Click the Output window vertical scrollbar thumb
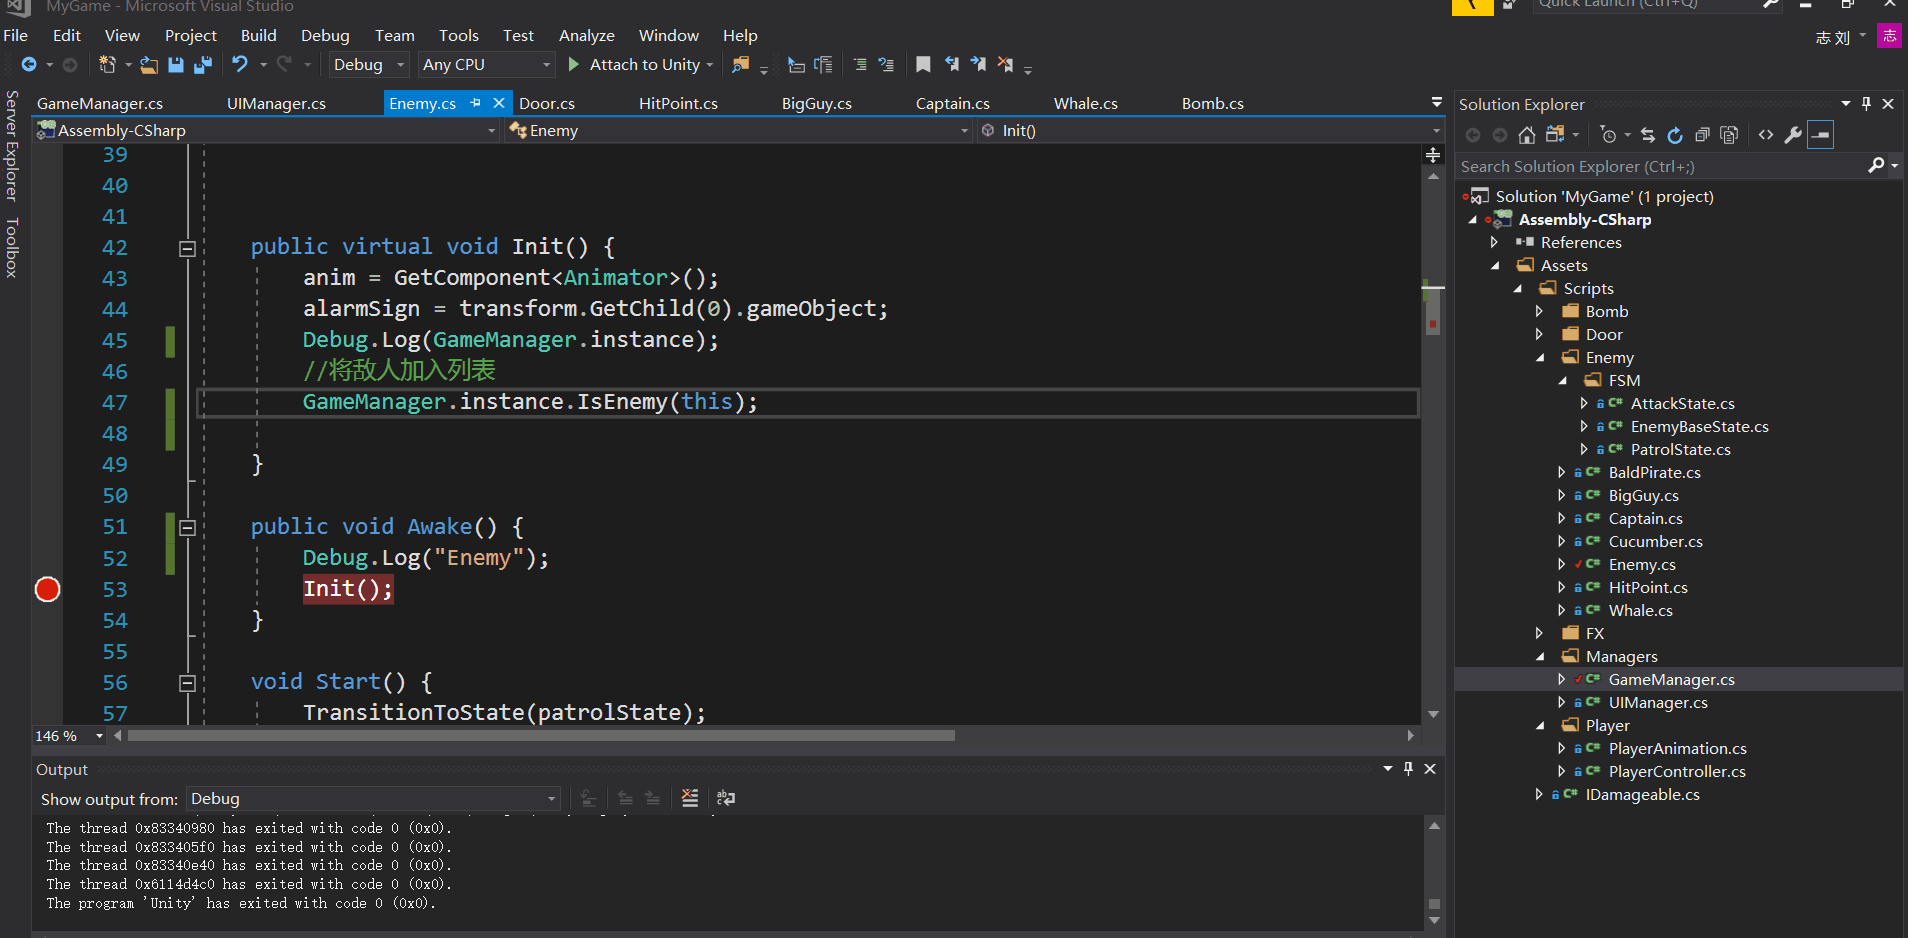The width and height of the screenshot is (1908, 938). tap(1434, 903)
